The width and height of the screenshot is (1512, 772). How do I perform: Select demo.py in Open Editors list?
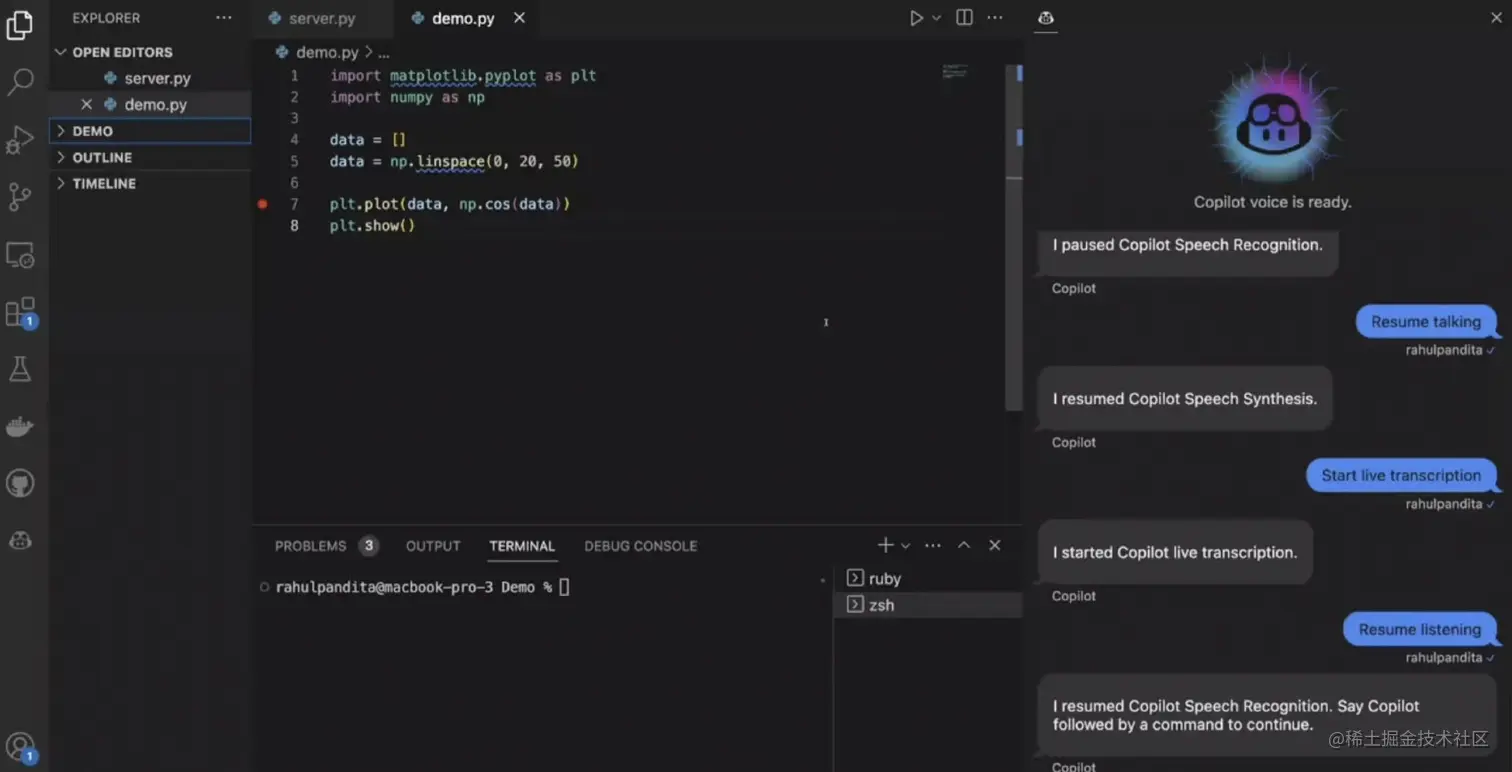tap(150, 104)
